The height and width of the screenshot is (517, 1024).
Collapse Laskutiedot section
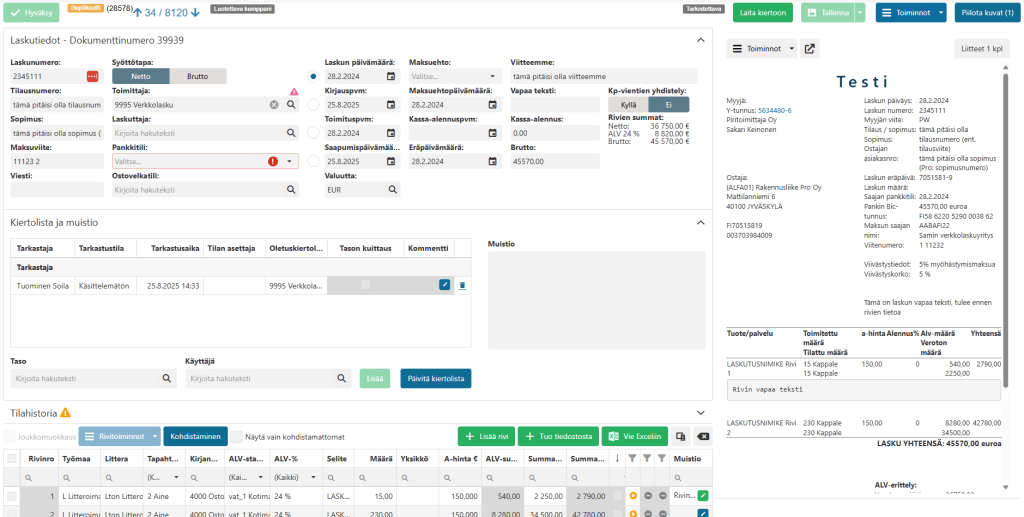click(701, 40)
